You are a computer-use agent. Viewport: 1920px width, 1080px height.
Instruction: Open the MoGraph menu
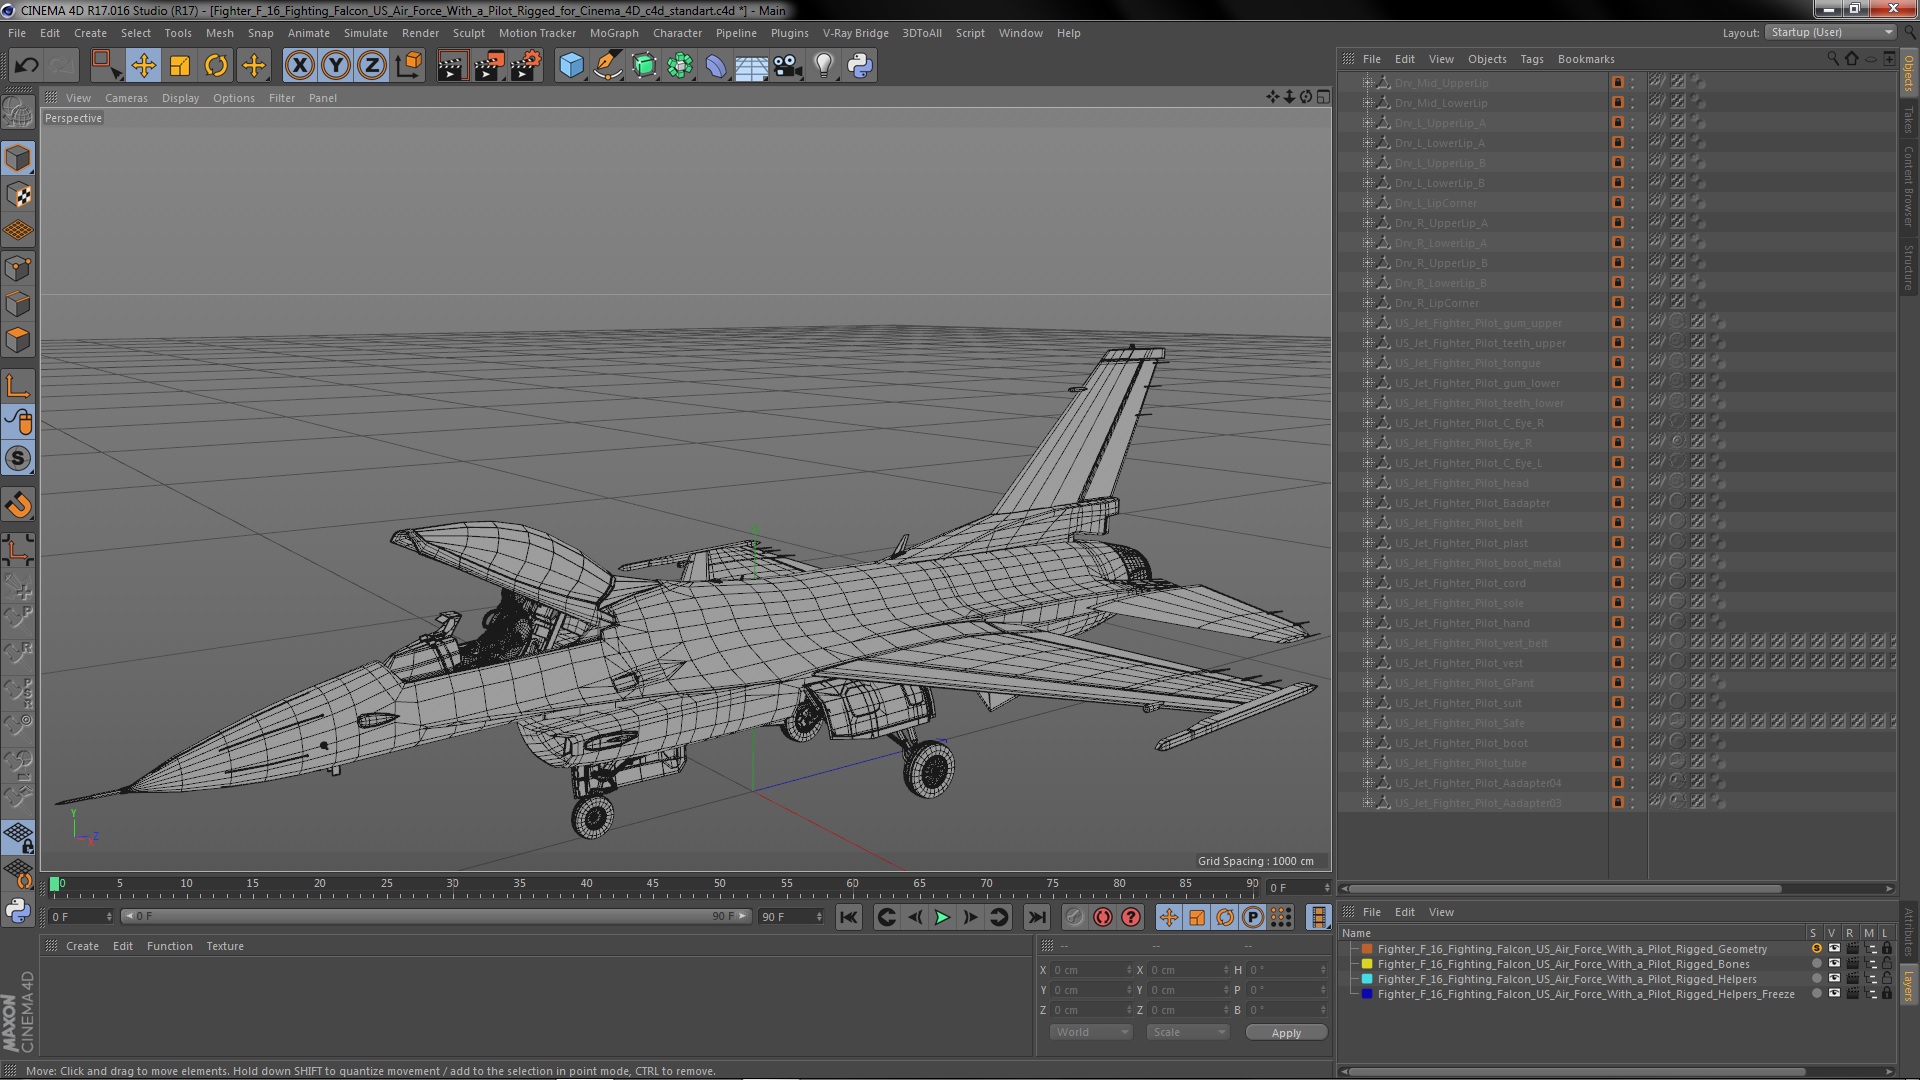coord(613,33)
